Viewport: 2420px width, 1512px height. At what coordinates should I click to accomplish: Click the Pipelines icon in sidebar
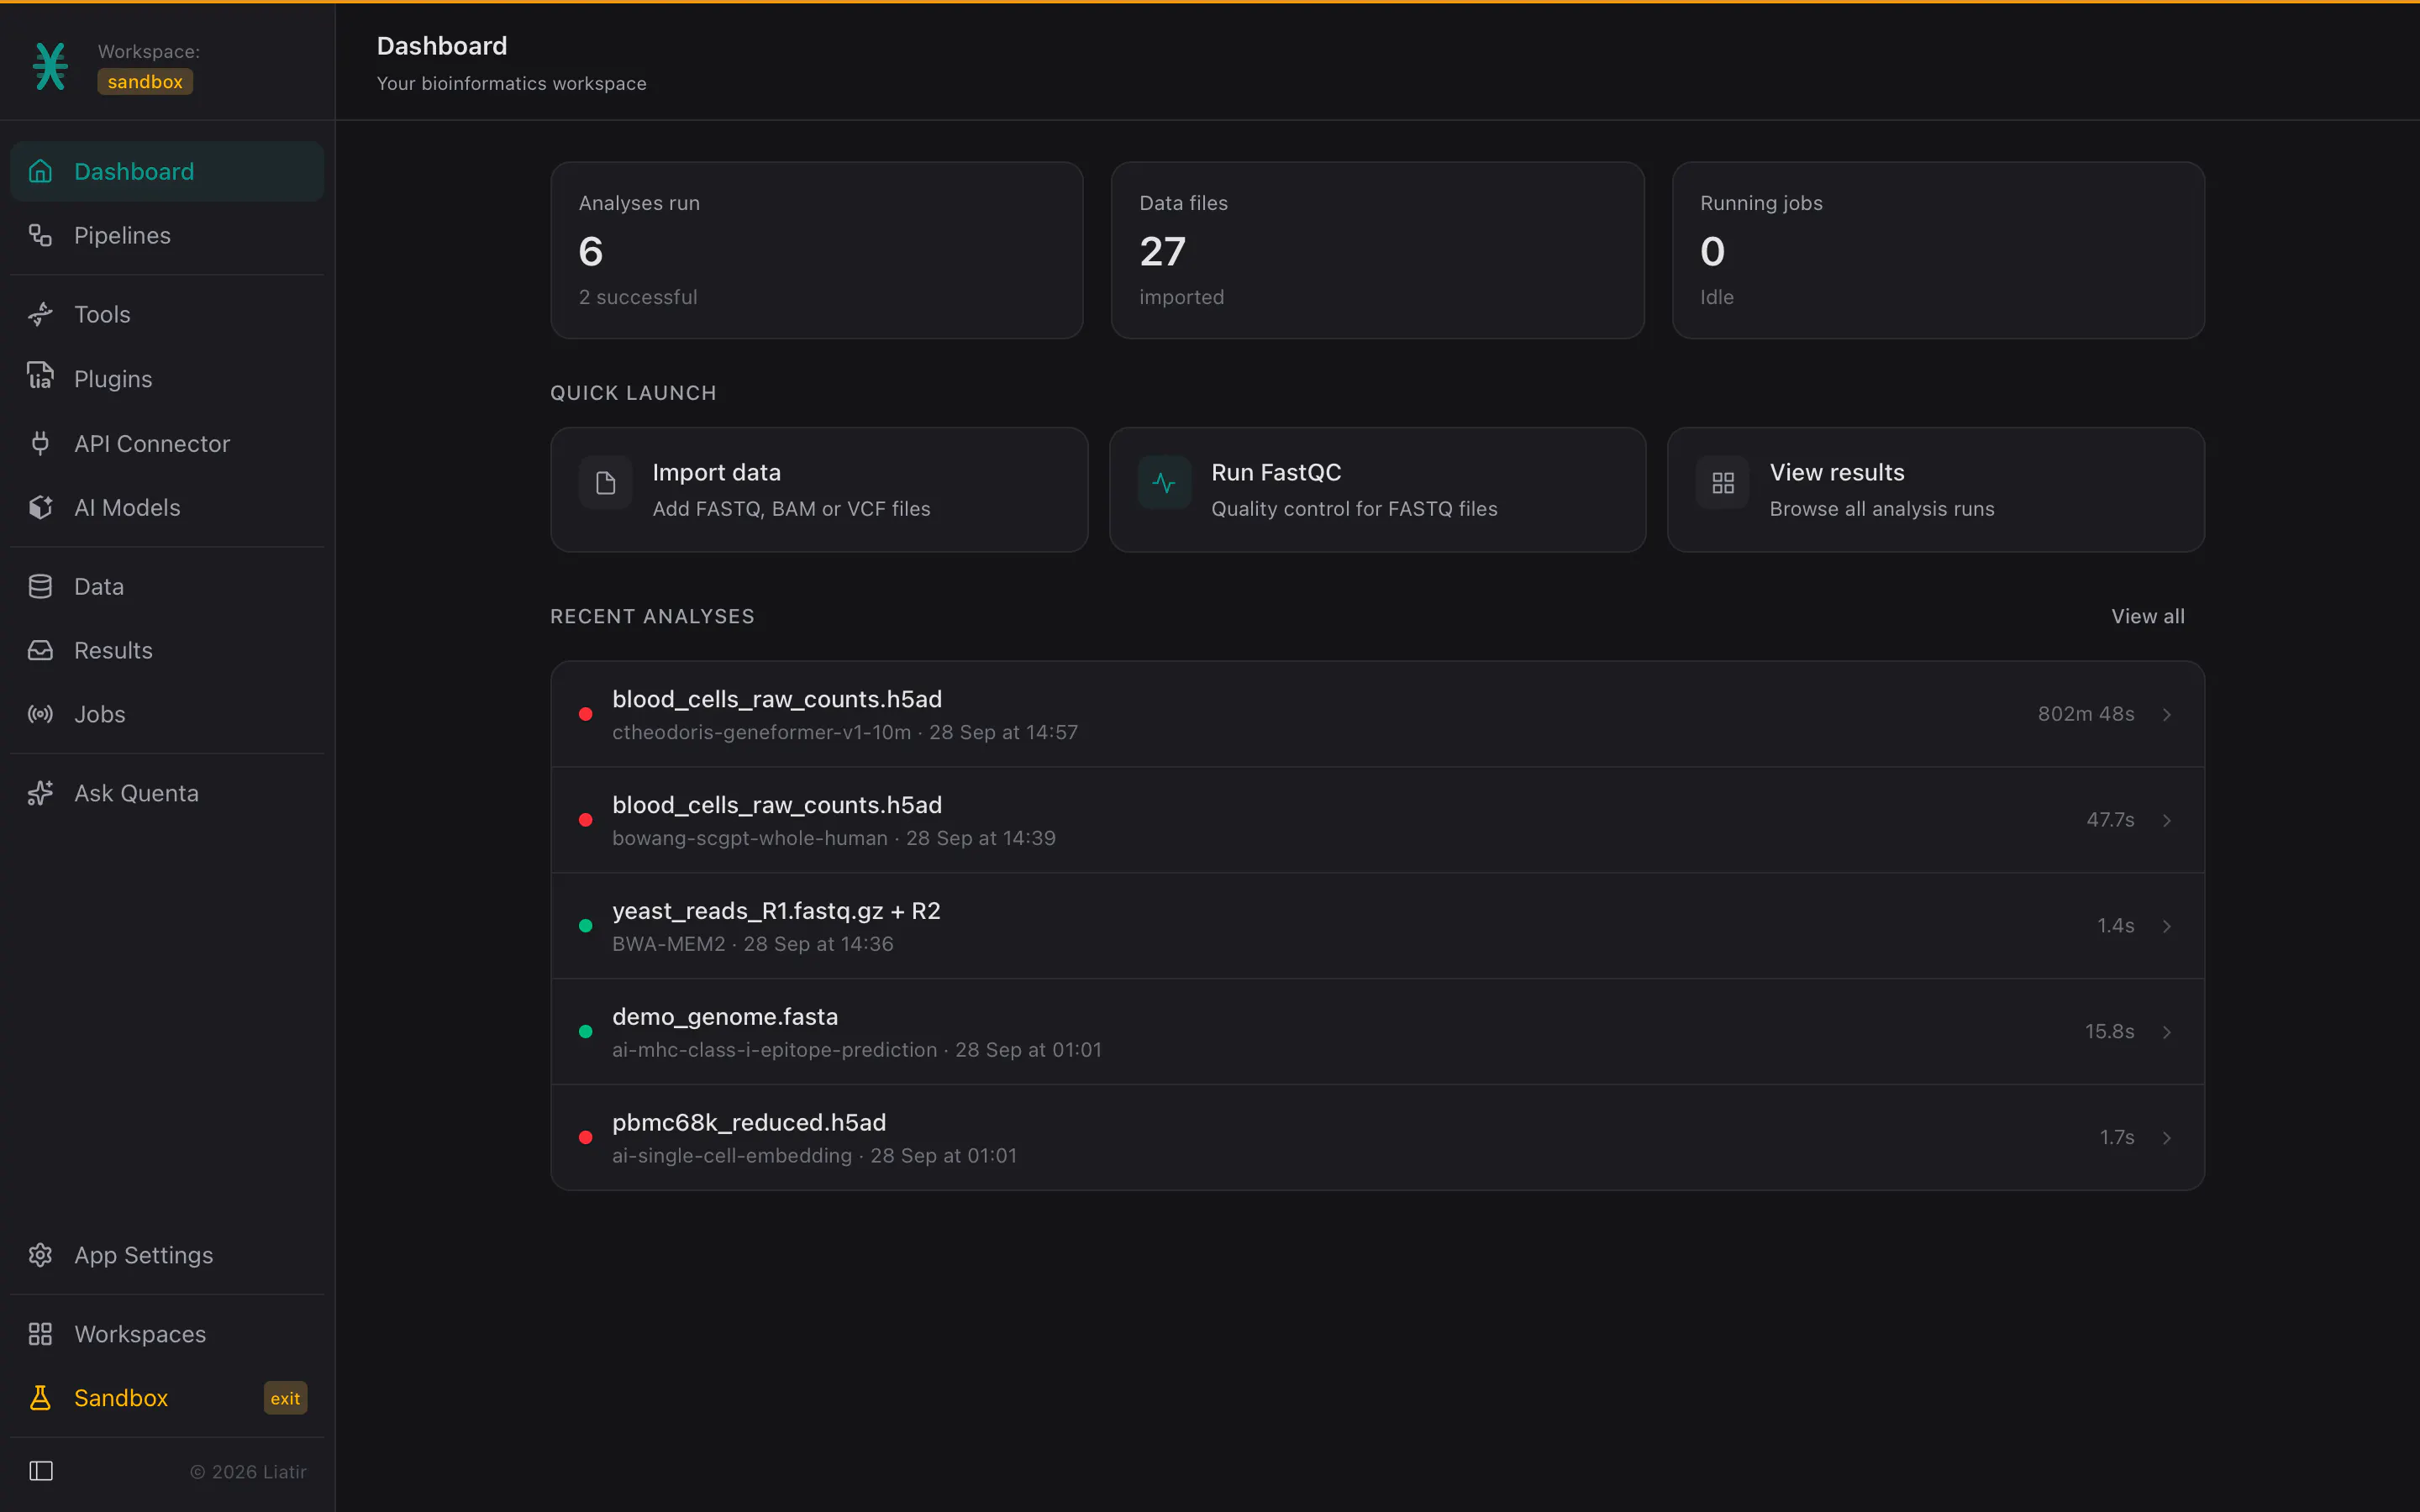(40, 235)
